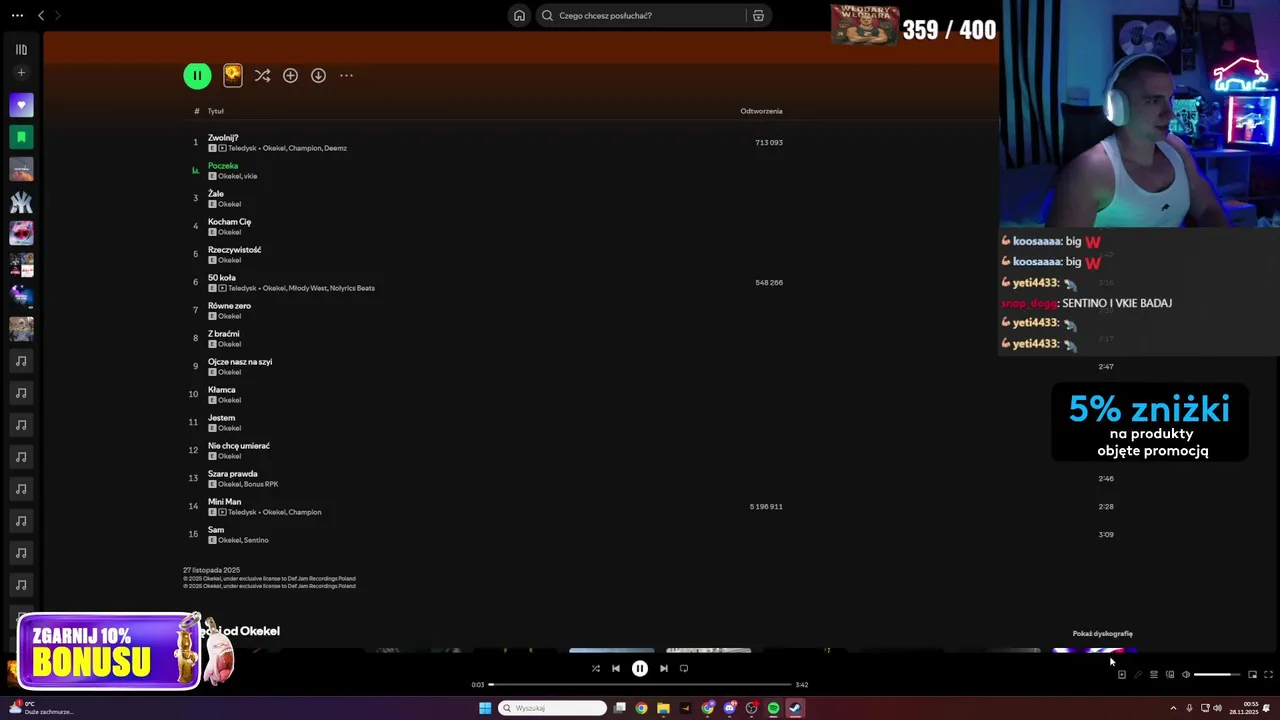Open the Now Playing view
This screenshot has width=1280, height=720.
[1121, 674]
